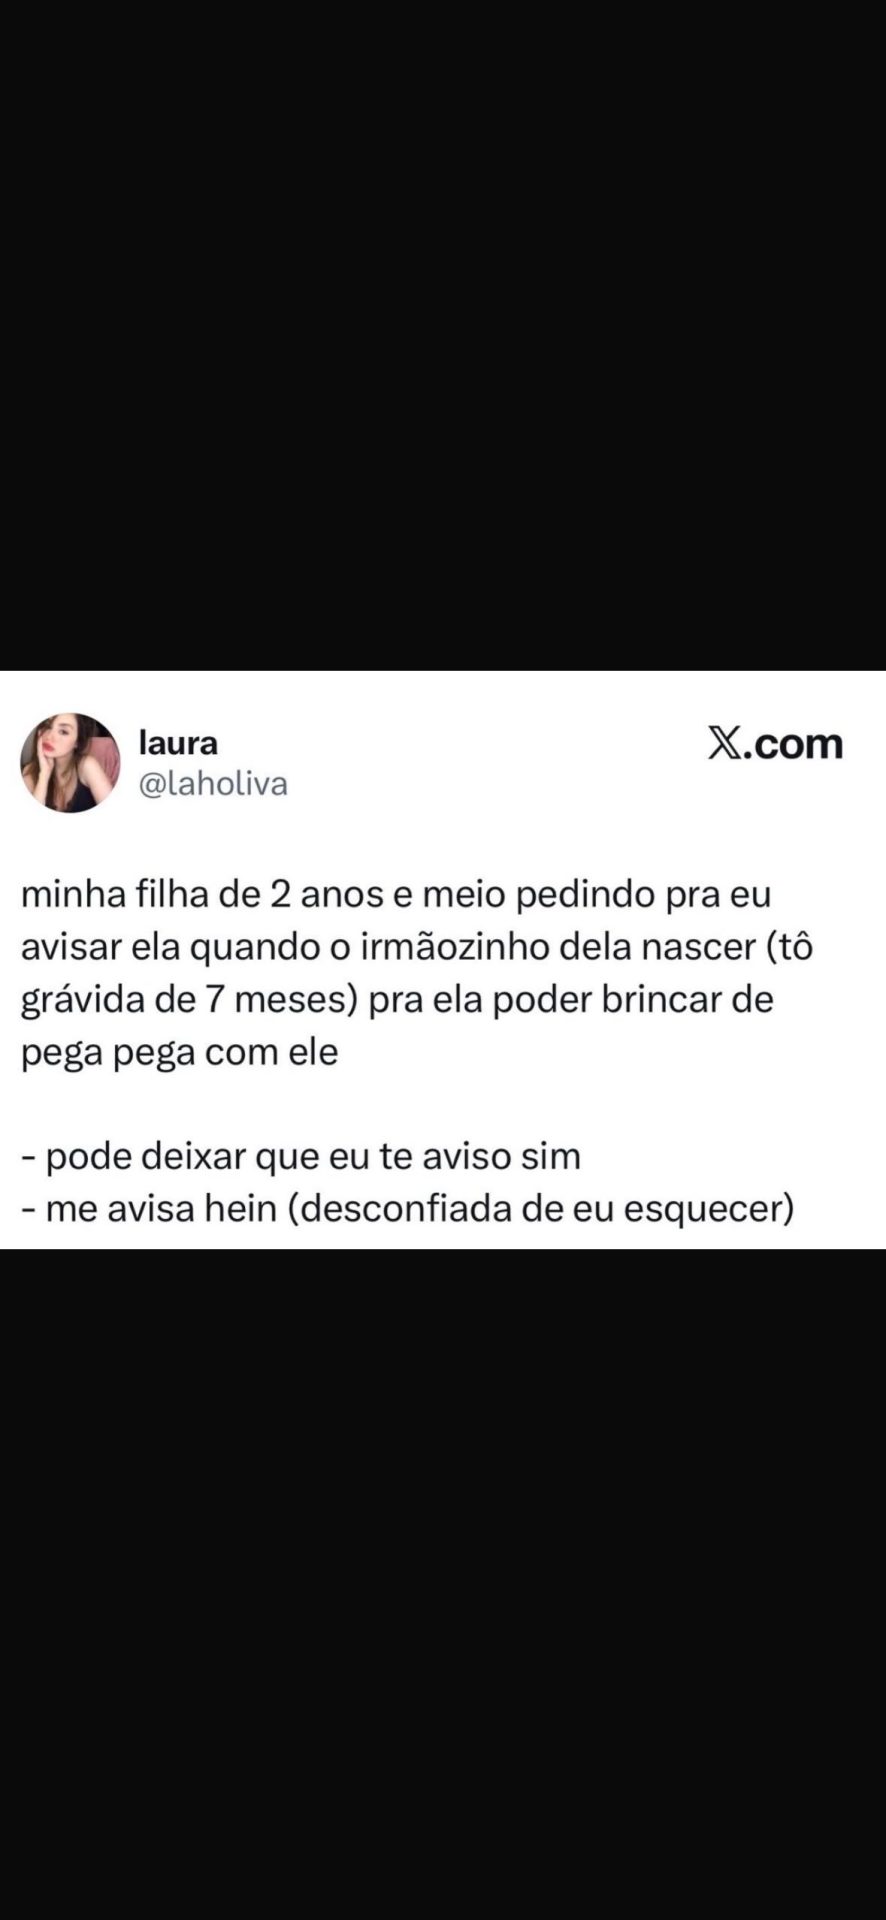The height and width of the screenshot is (1920, 886).
Task: Tap the display name laura
Action: click(x=178, y=743)
